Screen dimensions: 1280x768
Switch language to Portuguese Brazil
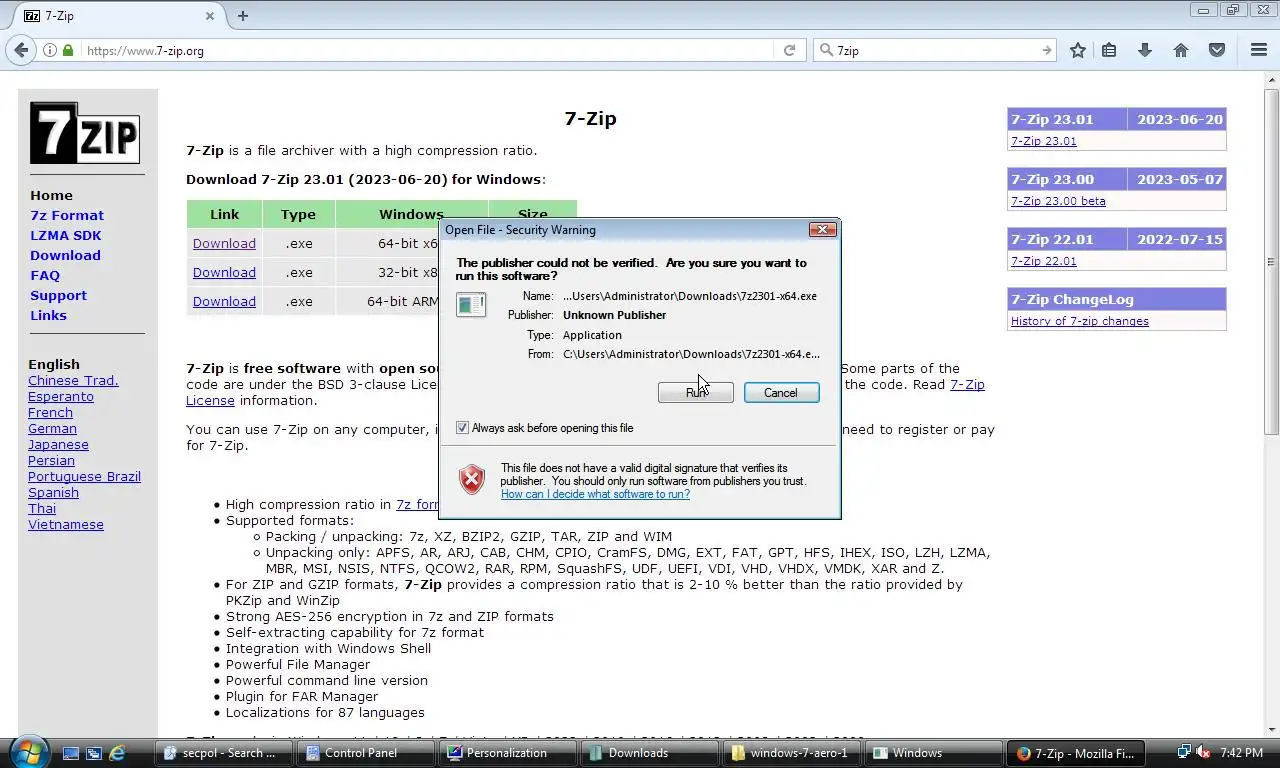pos(84,476)
